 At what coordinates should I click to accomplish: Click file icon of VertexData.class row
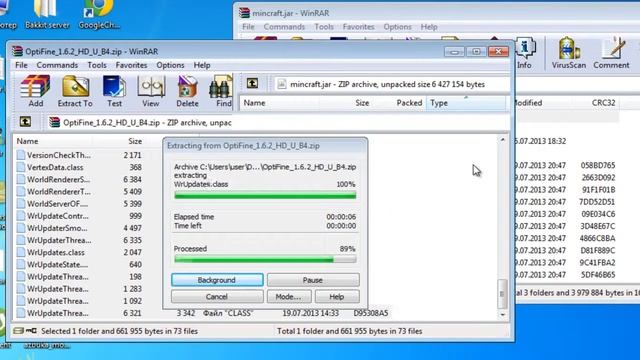click(x=21, y=167)
